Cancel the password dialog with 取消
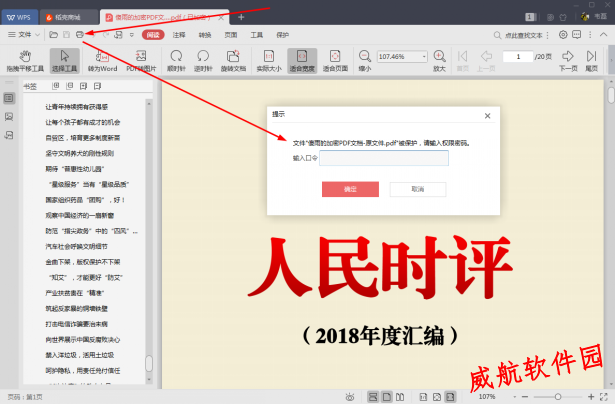The width and height of the screenshot is (615, 404). click(418, 189)
